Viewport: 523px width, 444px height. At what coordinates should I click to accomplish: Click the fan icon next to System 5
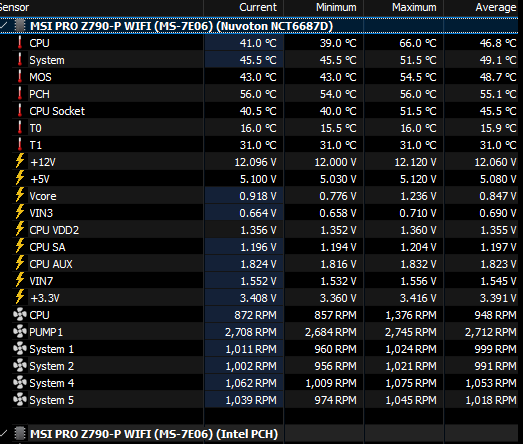(x=20, y=399)
